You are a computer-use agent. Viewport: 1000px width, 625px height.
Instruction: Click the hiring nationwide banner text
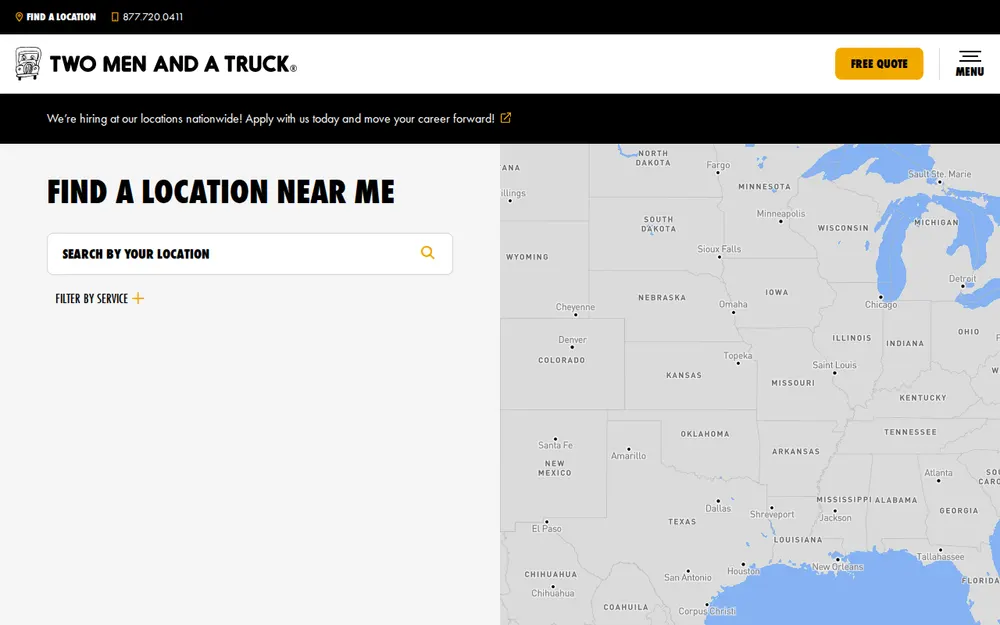click(x=270, y=119)
